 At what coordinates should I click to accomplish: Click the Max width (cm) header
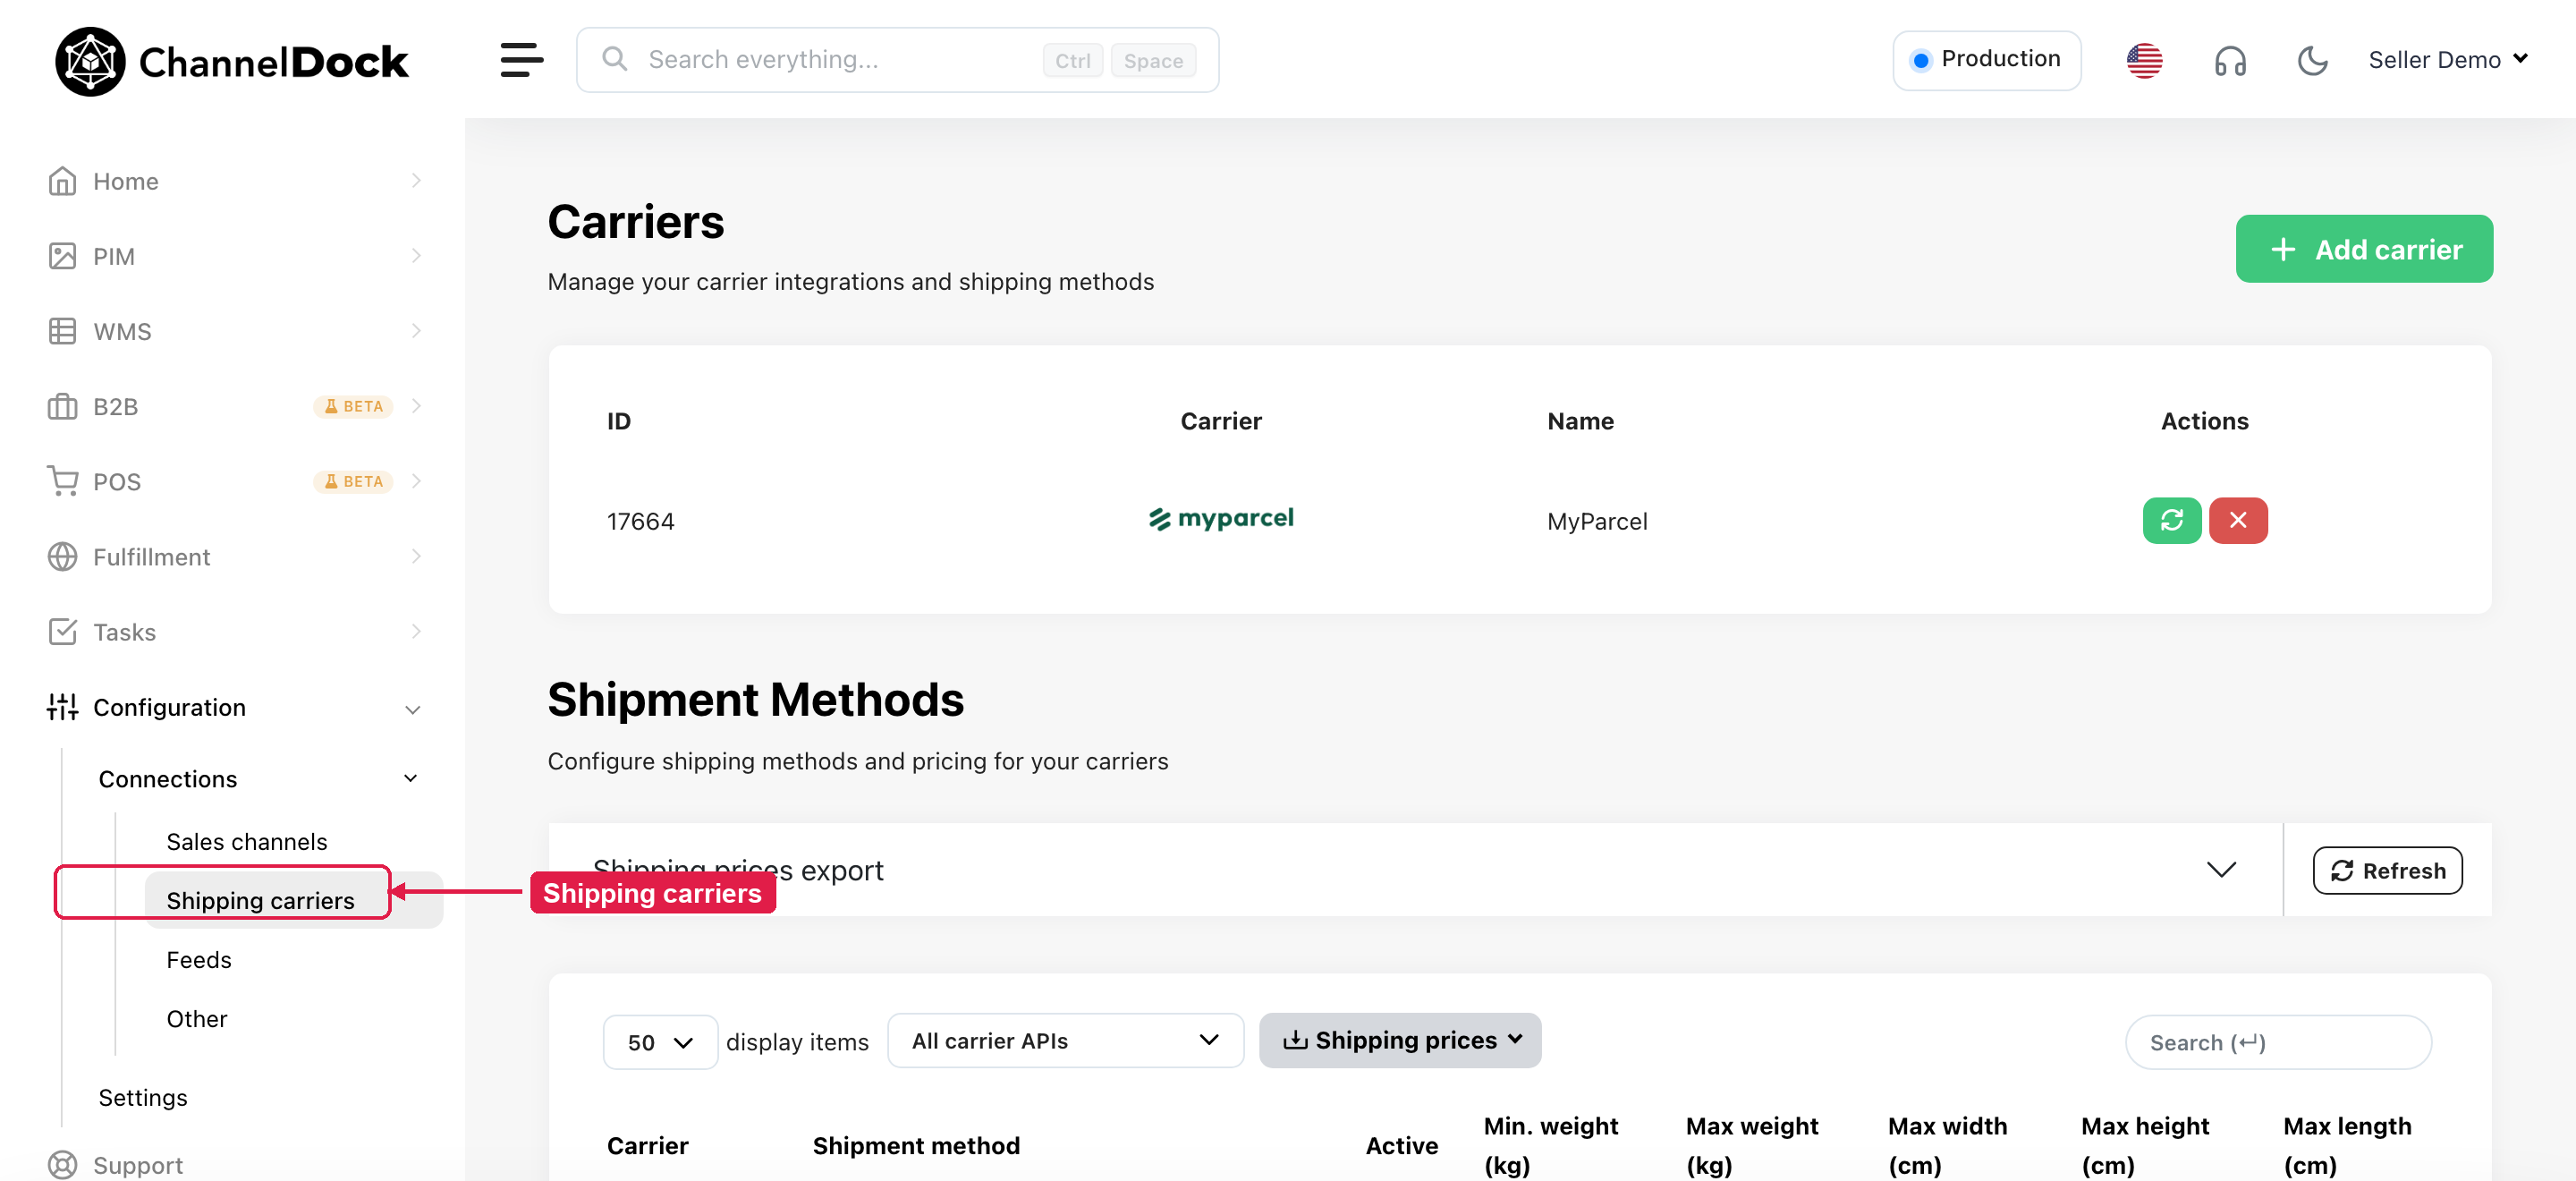pyautogui.click(x=1948, y=1146)
